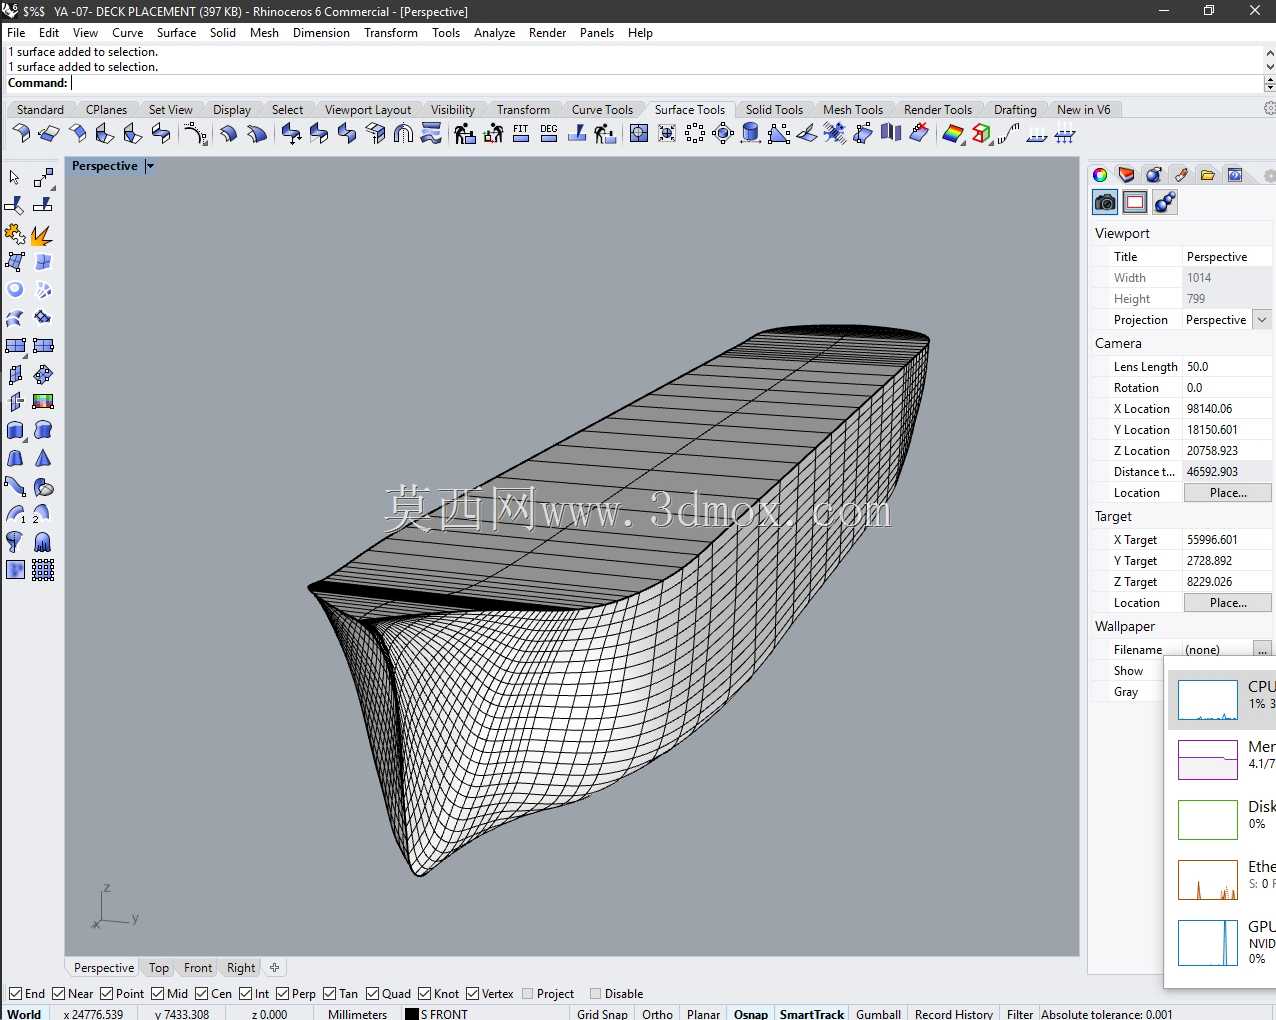Toggle the Perp osnap checkbox
Screen dimensions: 1276x1020
tap(282, 993)
